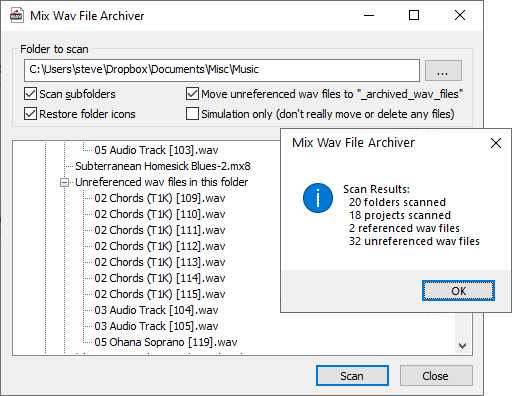Select Subterranean Homesick Blues-2.mx8 item
The image size is (512, 396).
pyautogui.click(x=163, y=166)
